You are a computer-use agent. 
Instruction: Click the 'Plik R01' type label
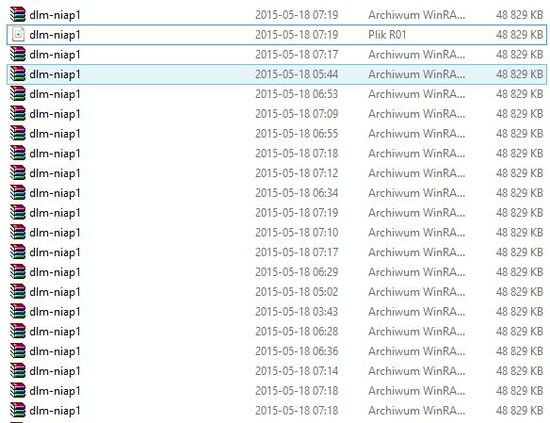(387, 35)
